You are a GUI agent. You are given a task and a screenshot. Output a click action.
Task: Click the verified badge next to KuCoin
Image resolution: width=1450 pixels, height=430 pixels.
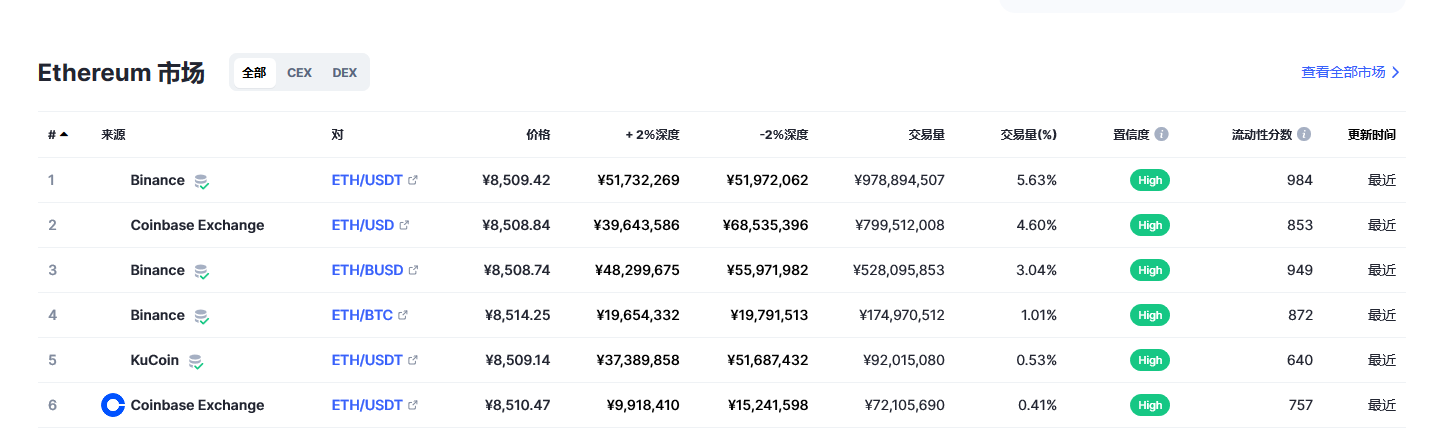[196, 361]
